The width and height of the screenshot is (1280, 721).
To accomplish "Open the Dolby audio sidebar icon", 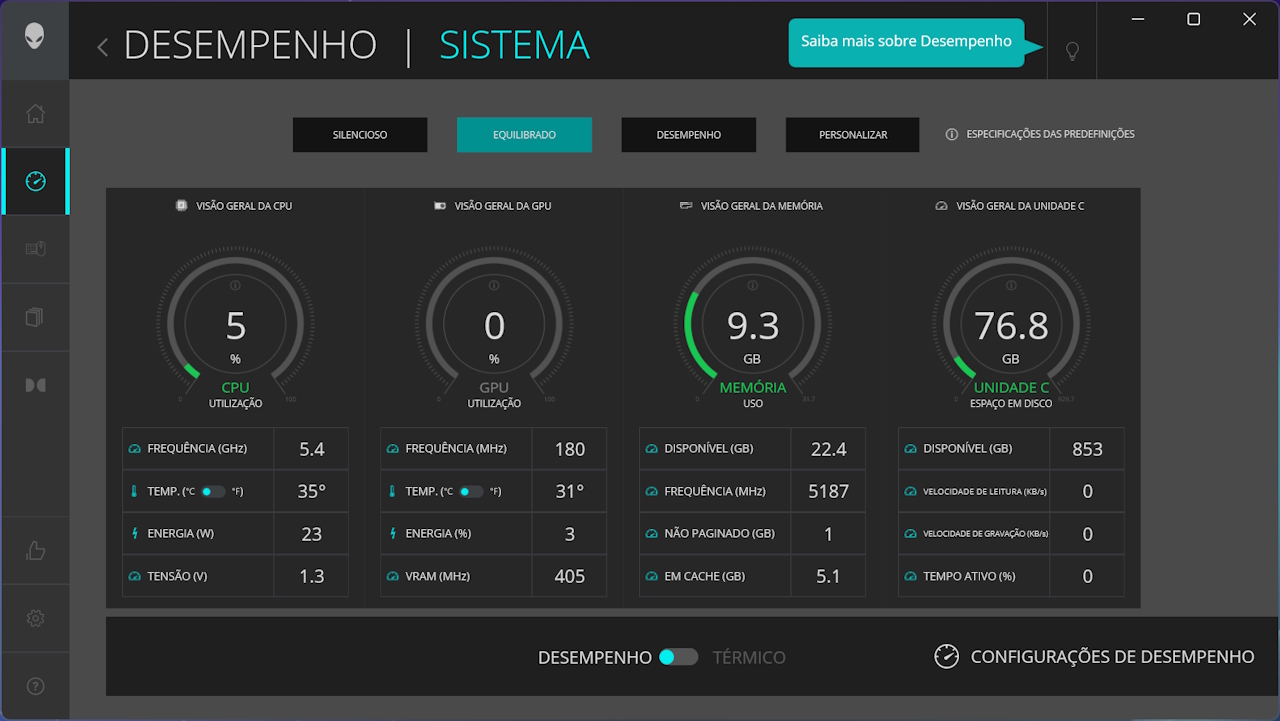I will point(35,385).
